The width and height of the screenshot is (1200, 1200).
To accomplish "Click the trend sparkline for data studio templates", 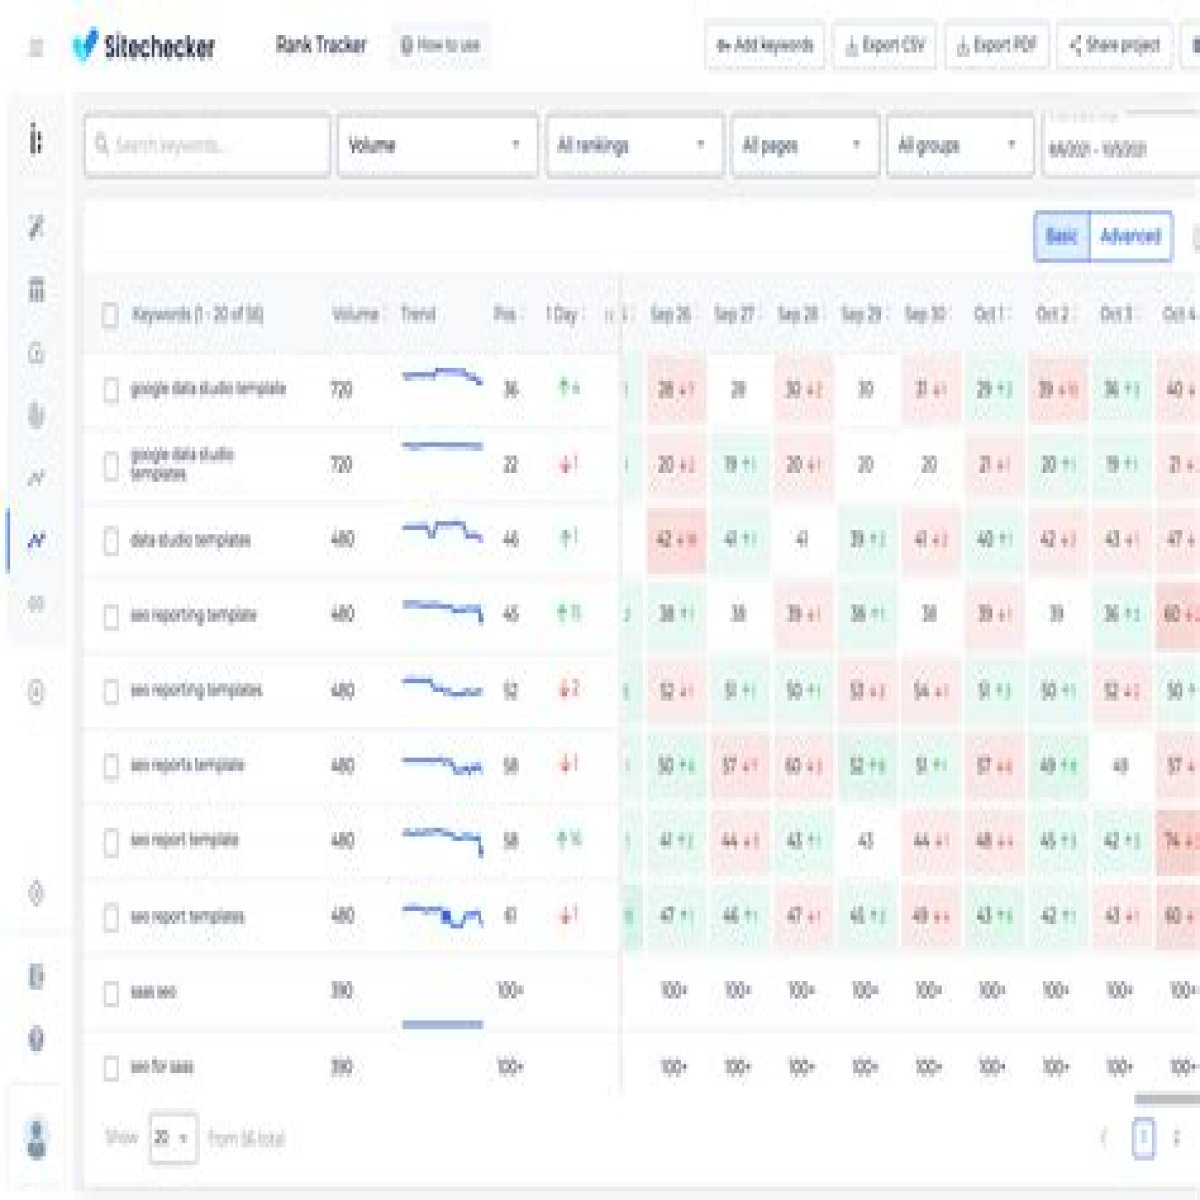I will 442,530.
